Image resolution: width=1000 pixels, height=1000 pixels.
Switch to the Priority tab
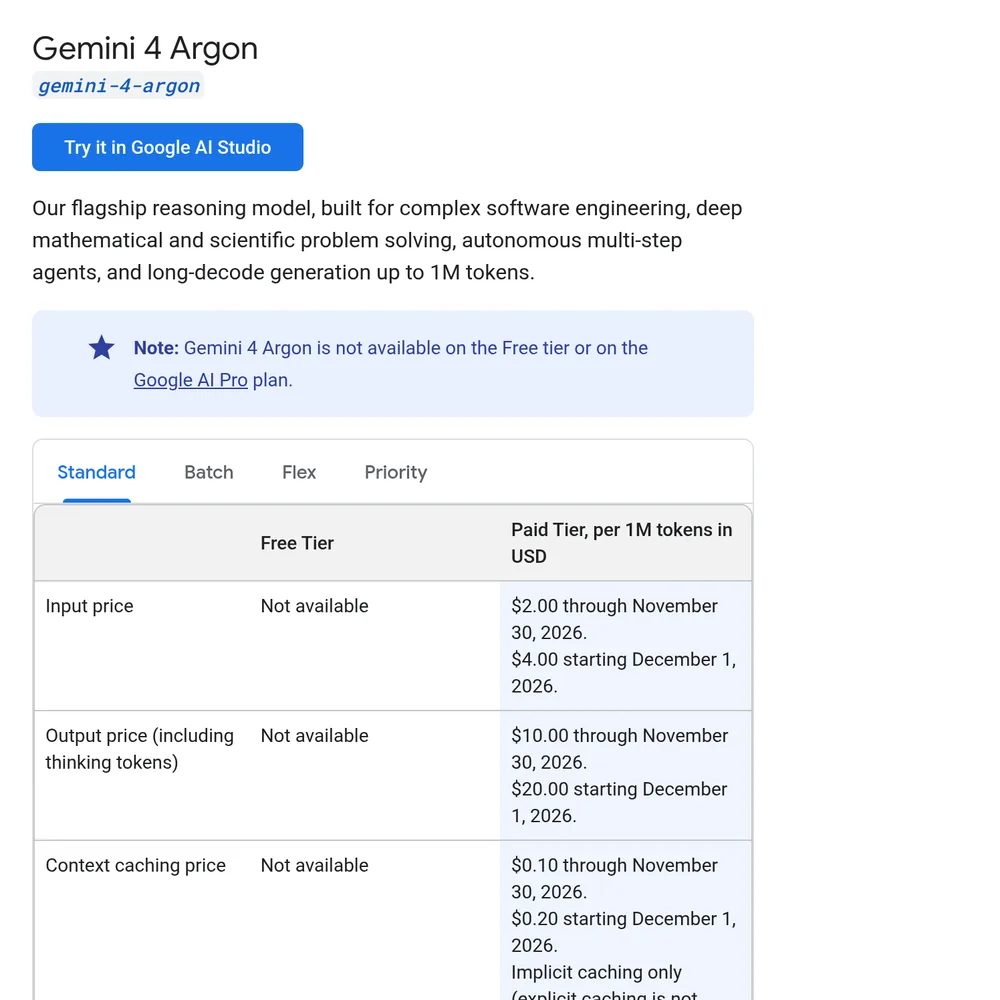(395, 473)
